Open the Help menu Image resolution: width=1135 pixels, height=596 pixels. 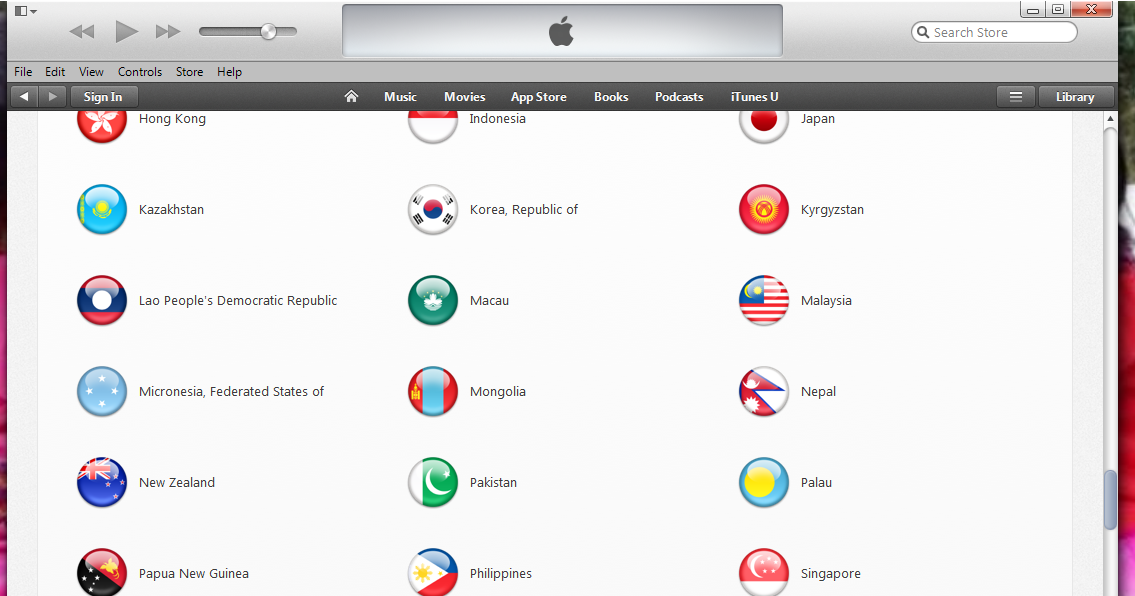(x=229, y=72)
